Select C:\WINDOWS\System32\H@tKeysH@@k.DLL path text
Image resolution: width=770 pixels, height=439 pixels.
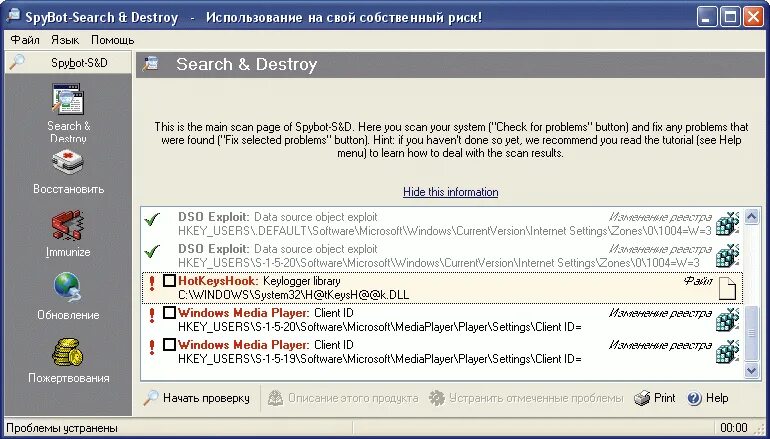point(293,295)
